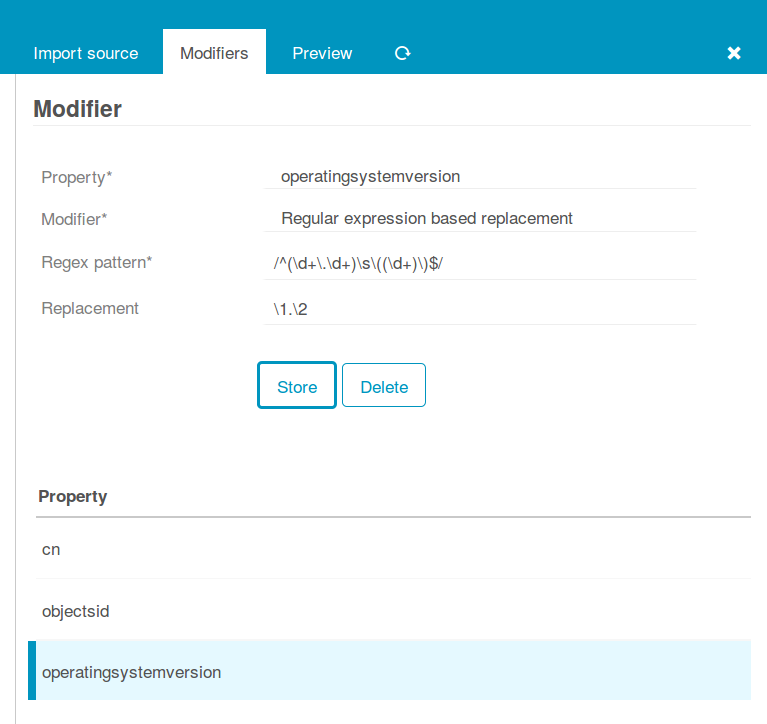Screen dimensions: 767x724
Task: Select the Modifiers tab
Action: tap(214, 53)
